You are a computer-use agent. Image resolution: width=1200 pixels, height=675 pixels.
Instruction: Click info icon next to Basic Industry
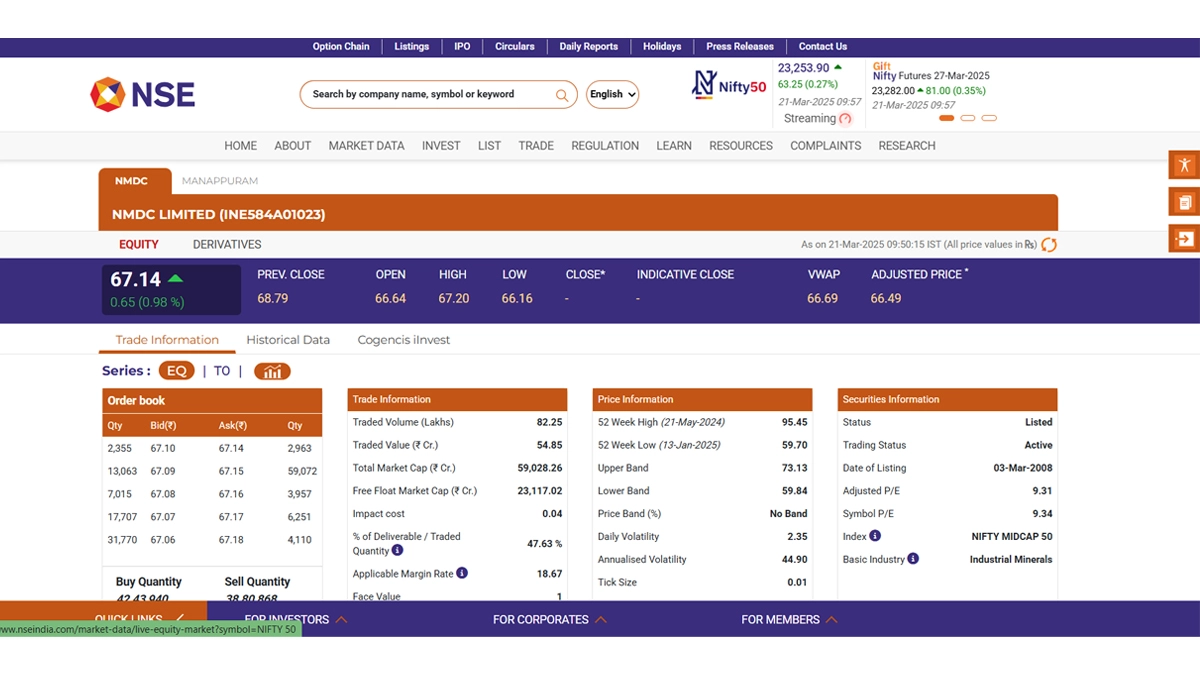(x=913, y=559)
